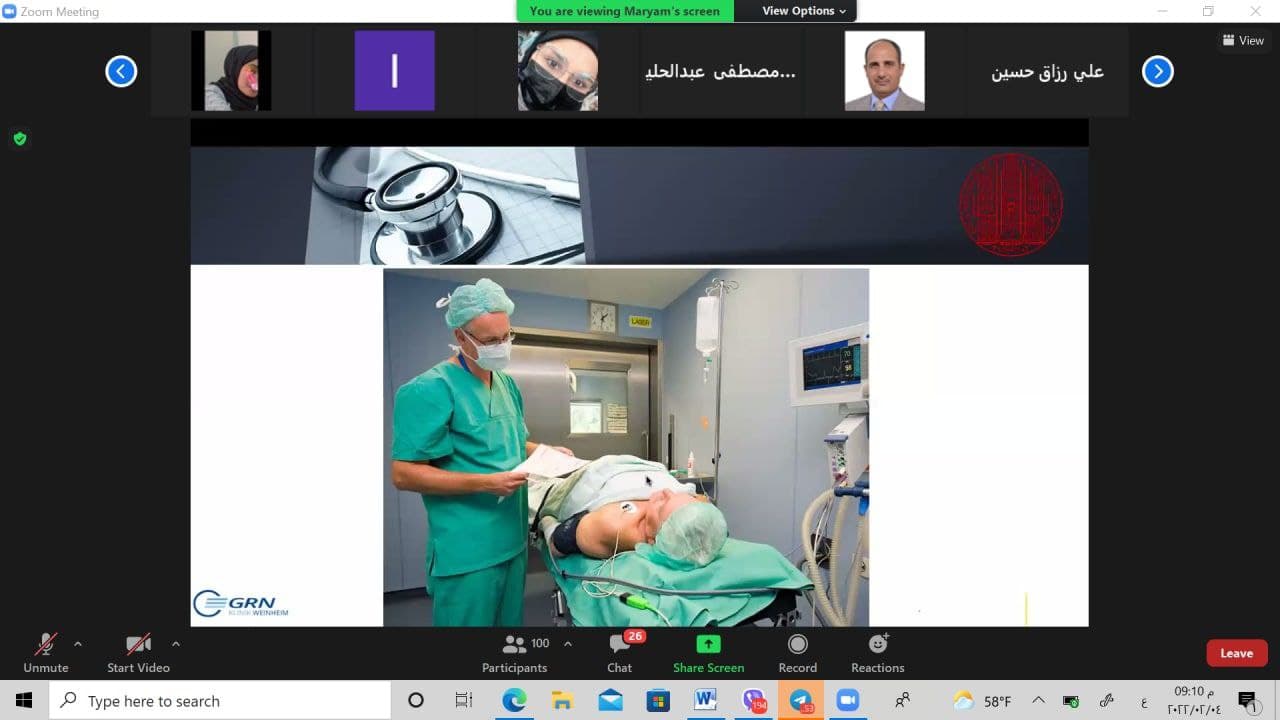Viewport: 1280px width, 720px height.
Task: Open the clock and date at 09:10
Action: click(x=1194, y=700)
